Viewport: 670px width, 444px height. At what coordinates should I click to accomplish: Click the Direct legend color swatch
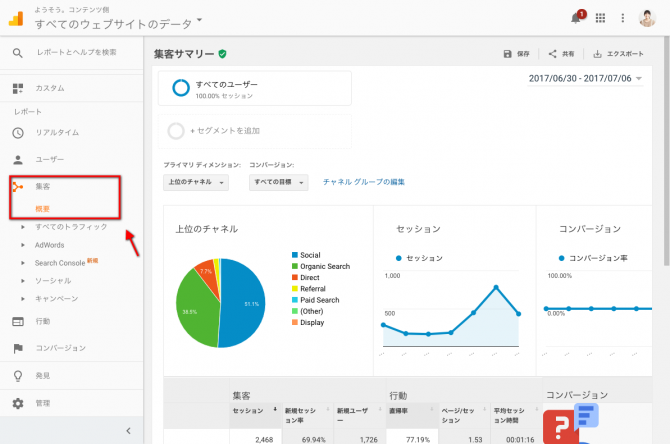[295, 277]
